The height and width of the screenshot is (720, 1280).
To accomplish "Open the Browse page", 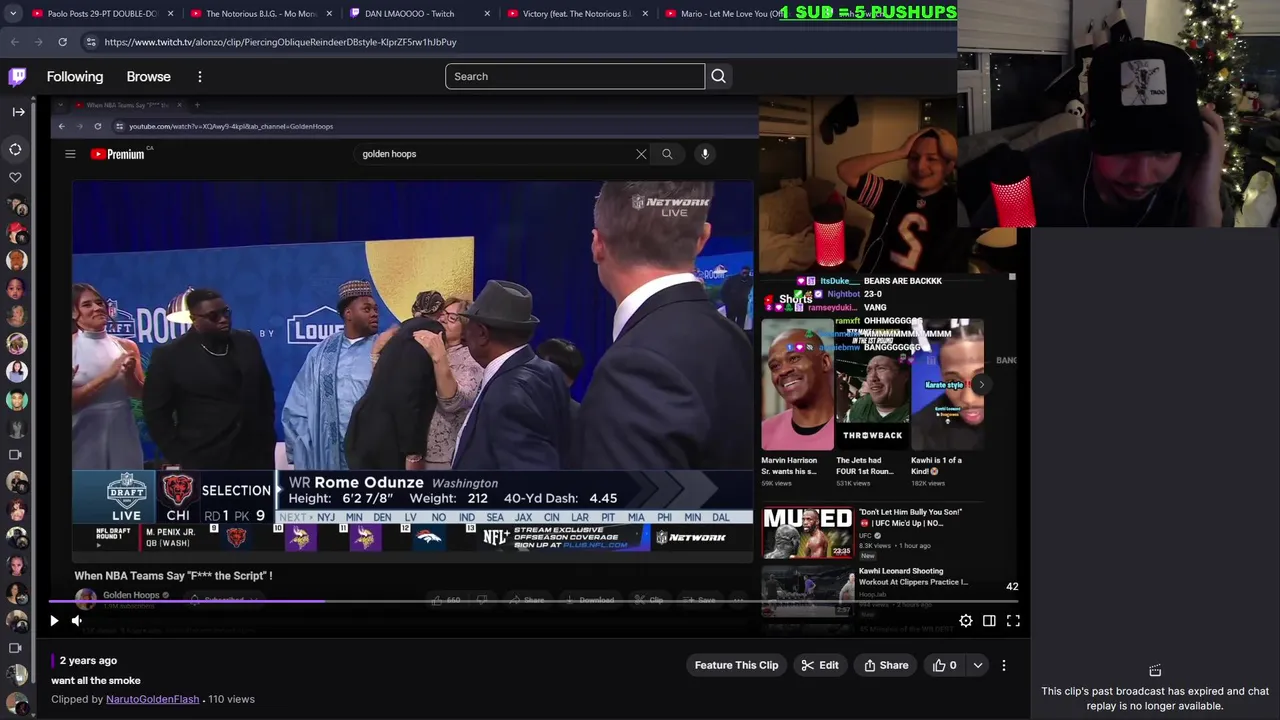I will pyautogui.click(x=148, y=77).
